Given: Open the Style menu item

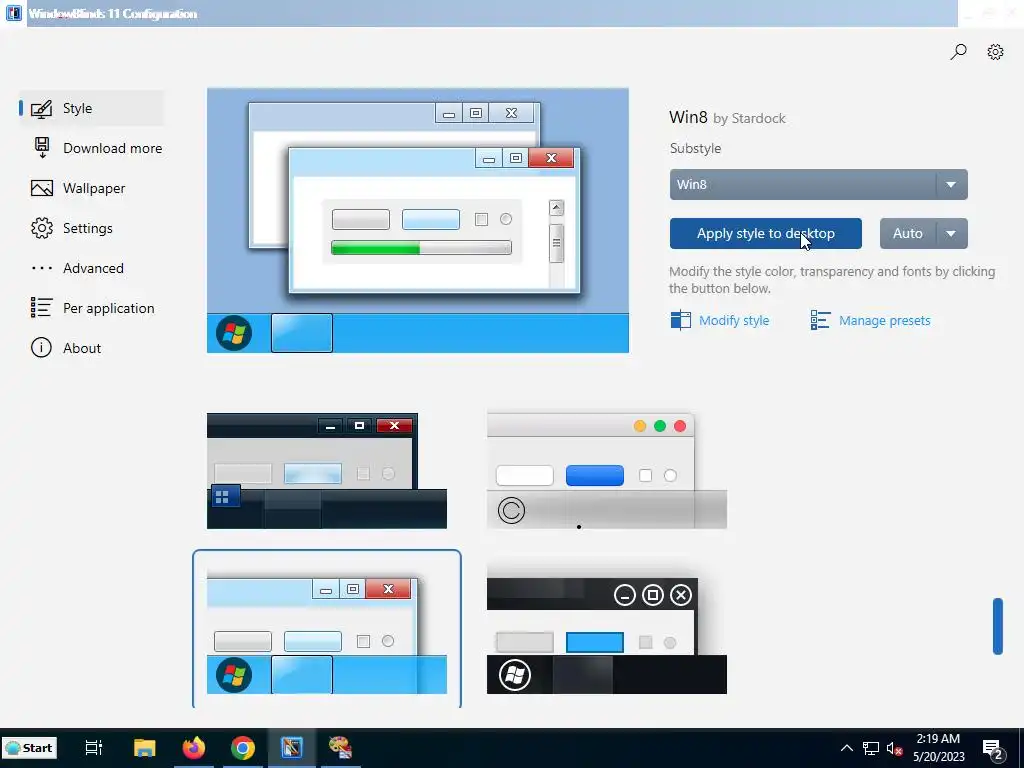Looking at the screenshot, I should [91, 108].
